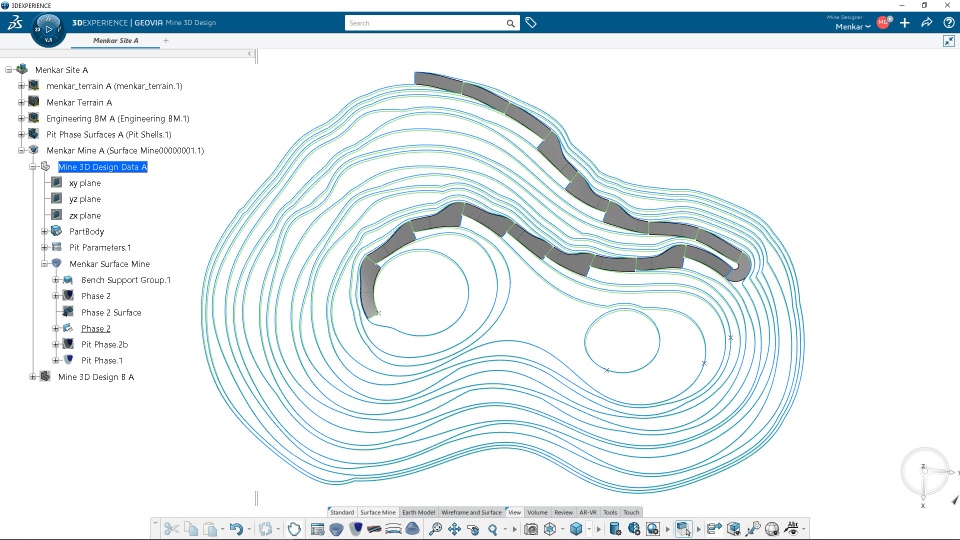Select Pit Phase.2b in the tree

point(105,345)
